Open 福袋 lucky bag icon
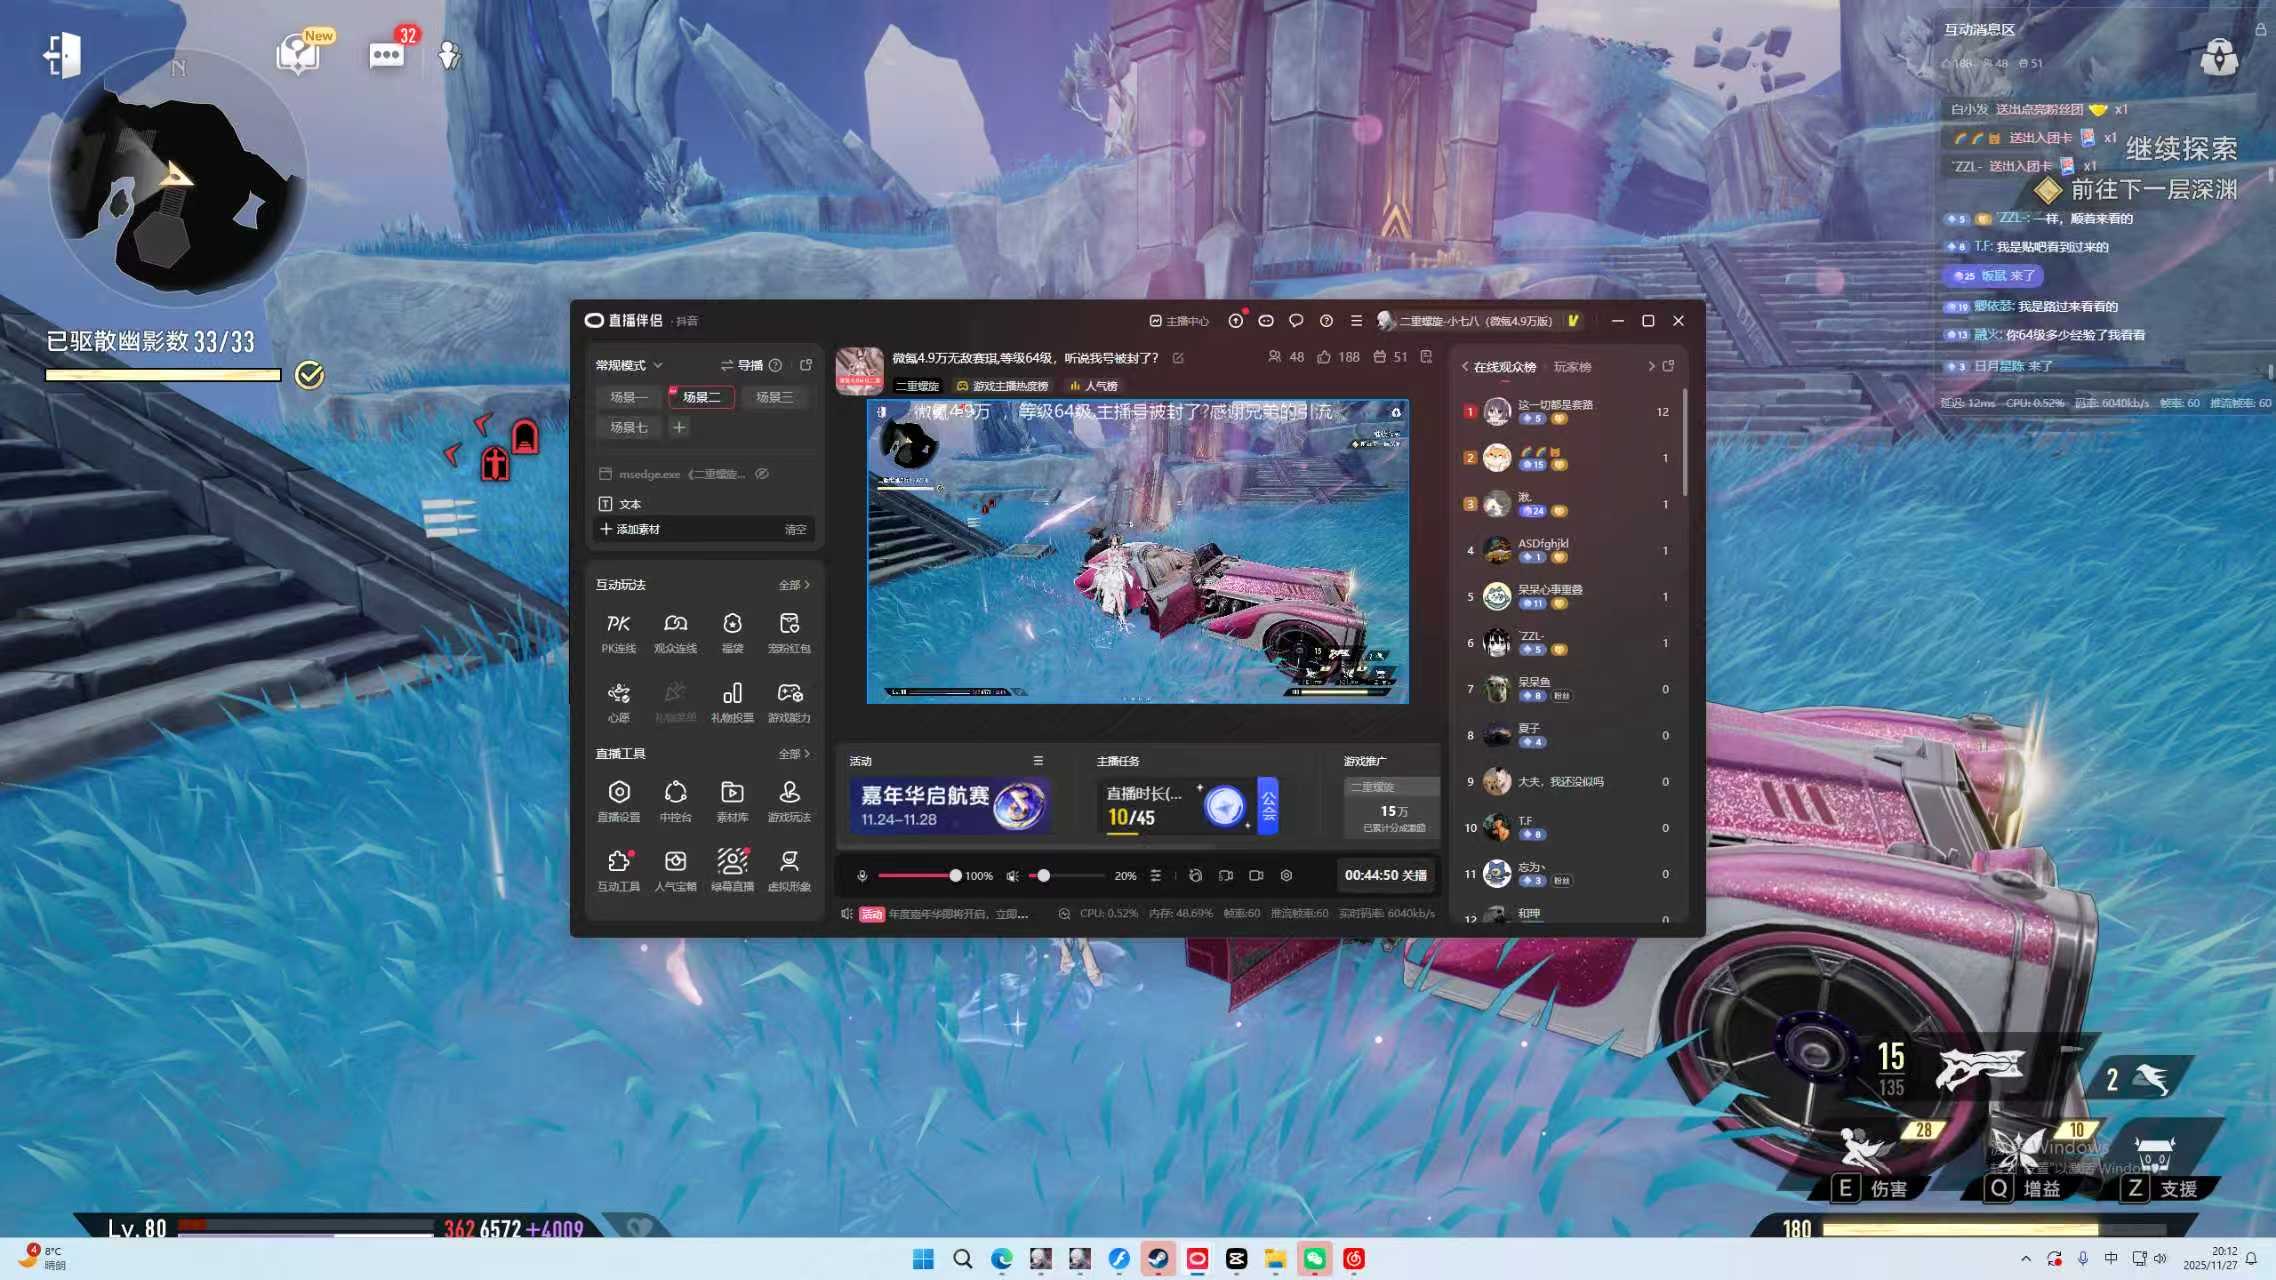The image size is (2276, 1280). coord(732,632)
